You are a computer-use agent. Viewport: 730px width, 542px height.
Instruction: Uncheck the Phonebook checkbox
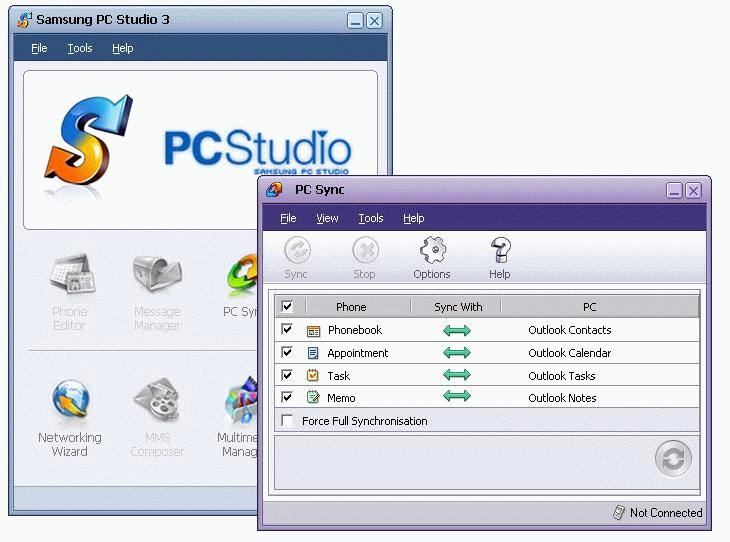tap(287, 329)
